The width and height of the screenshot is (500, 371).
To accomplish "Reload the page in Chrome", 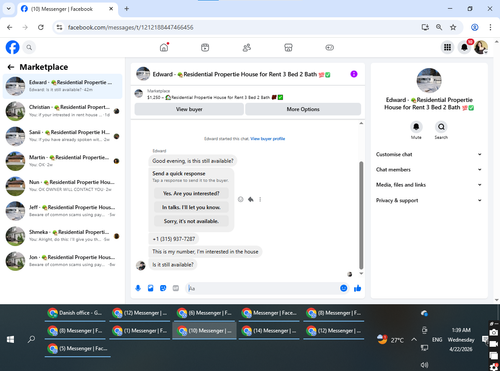I will 41,27.
